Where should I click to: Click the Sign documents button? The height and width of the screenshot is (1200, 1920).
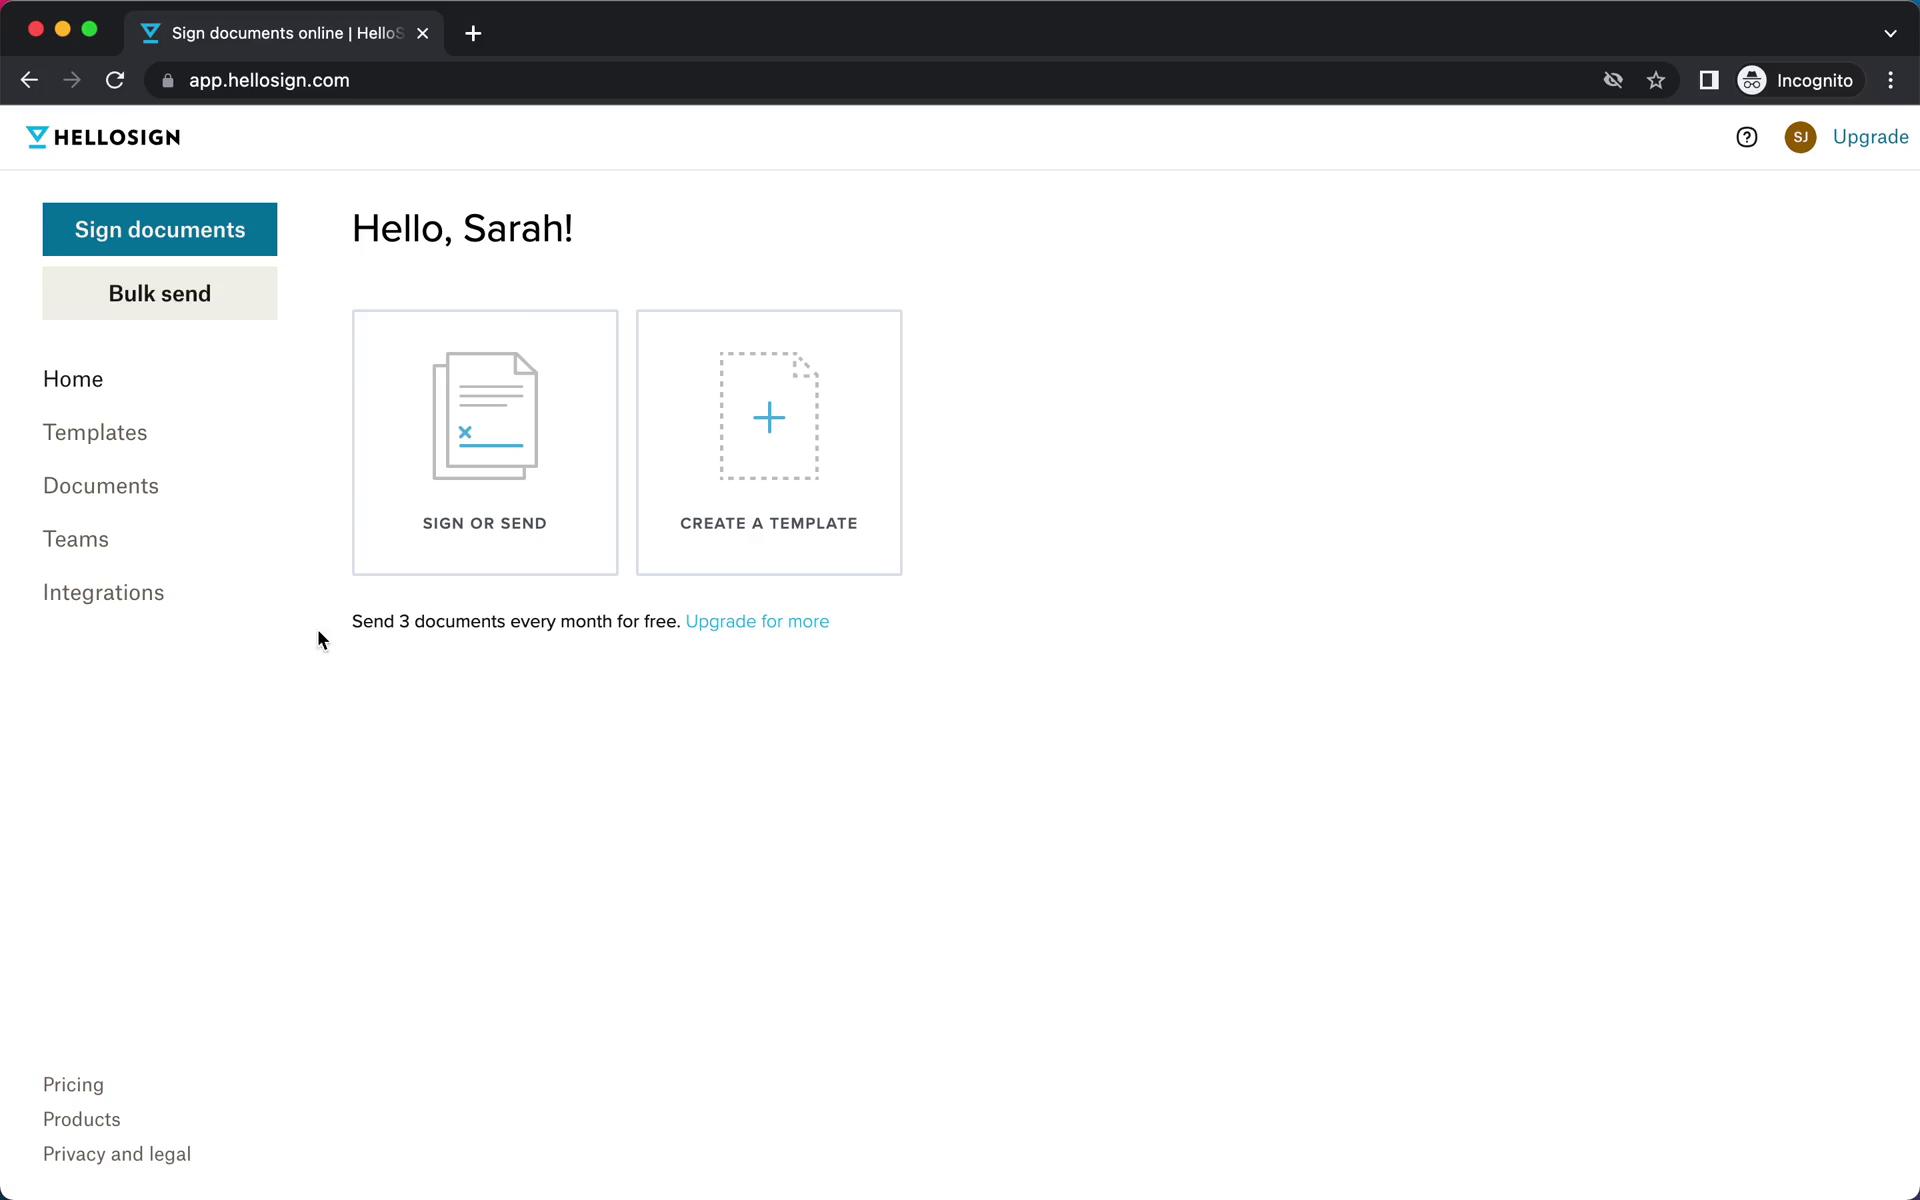(x=159, y=228)
